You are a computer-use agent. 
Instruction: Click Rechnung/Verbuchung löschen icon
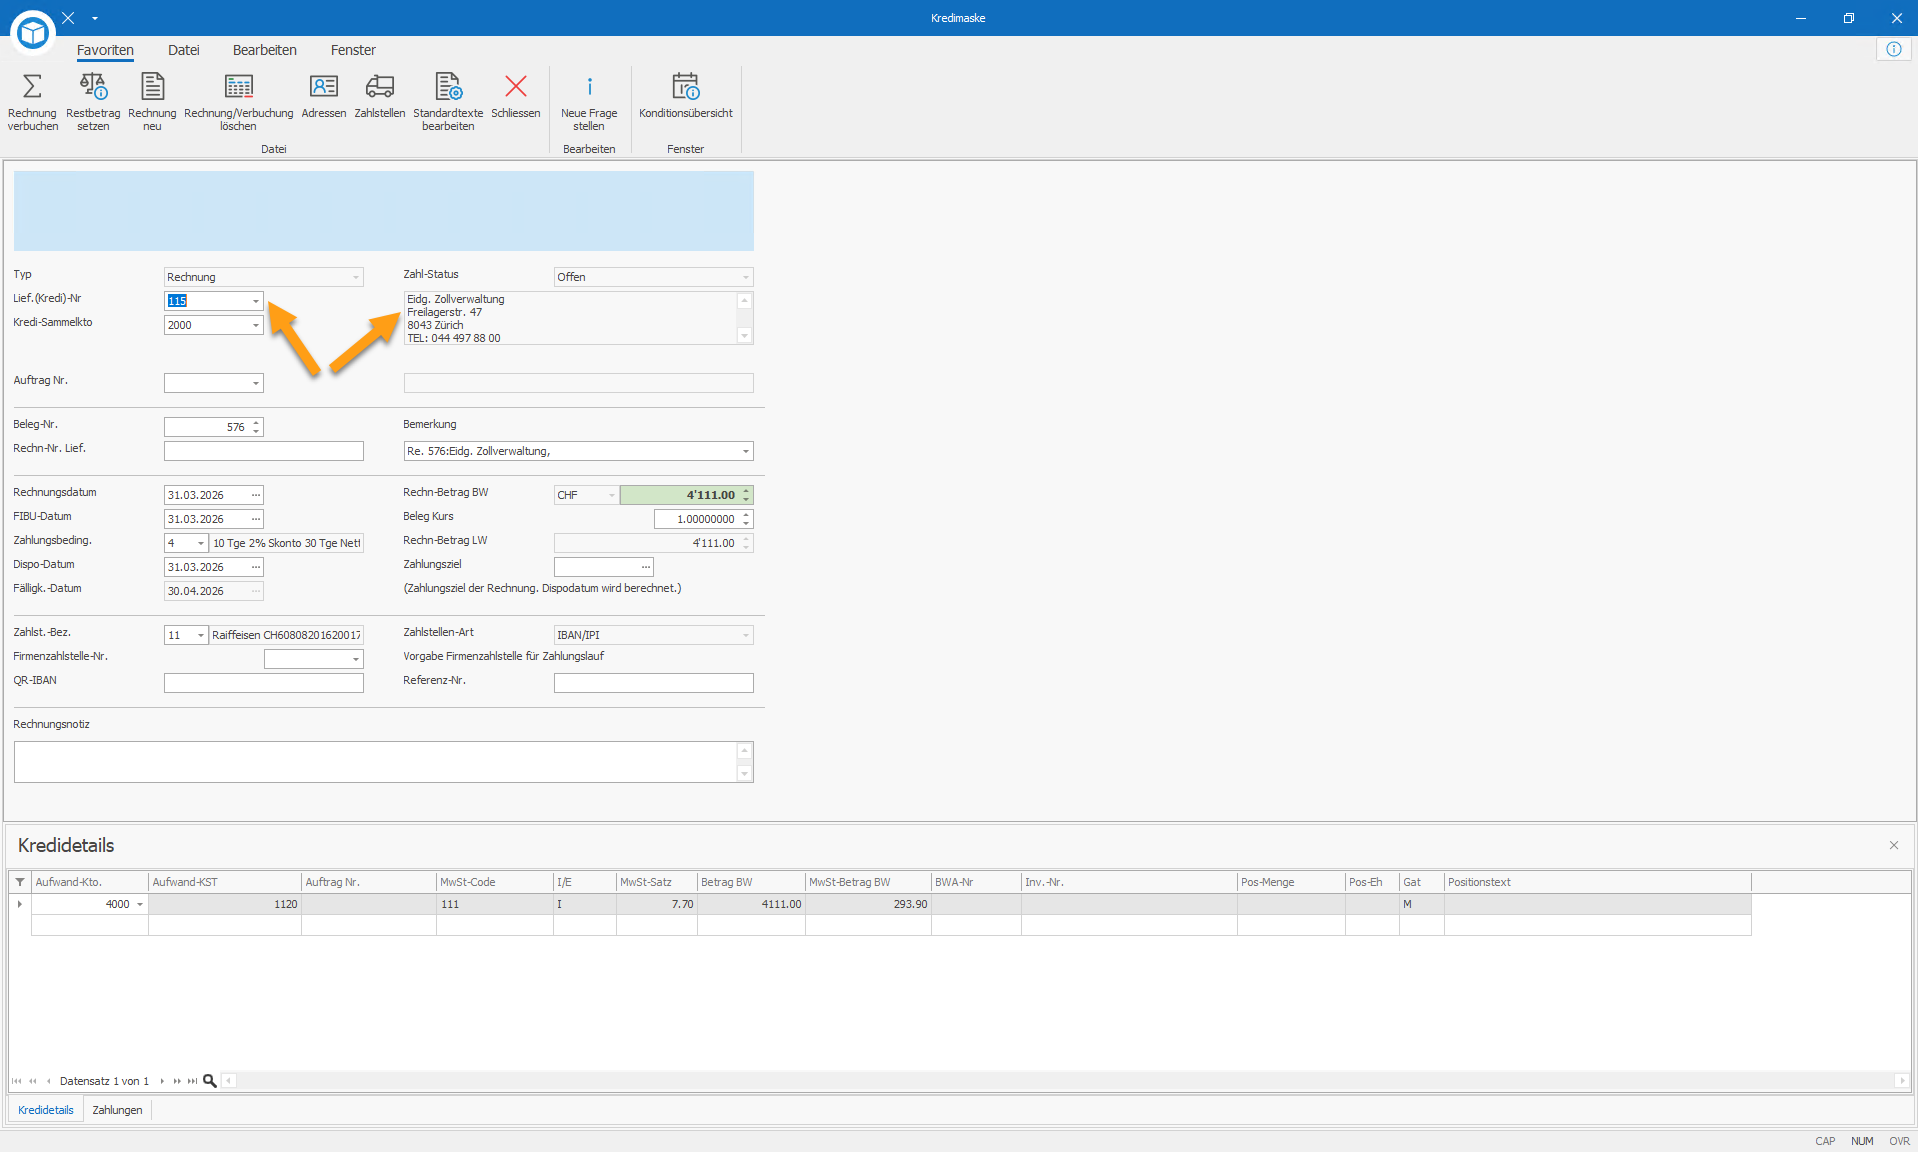[x=238, y=86]
